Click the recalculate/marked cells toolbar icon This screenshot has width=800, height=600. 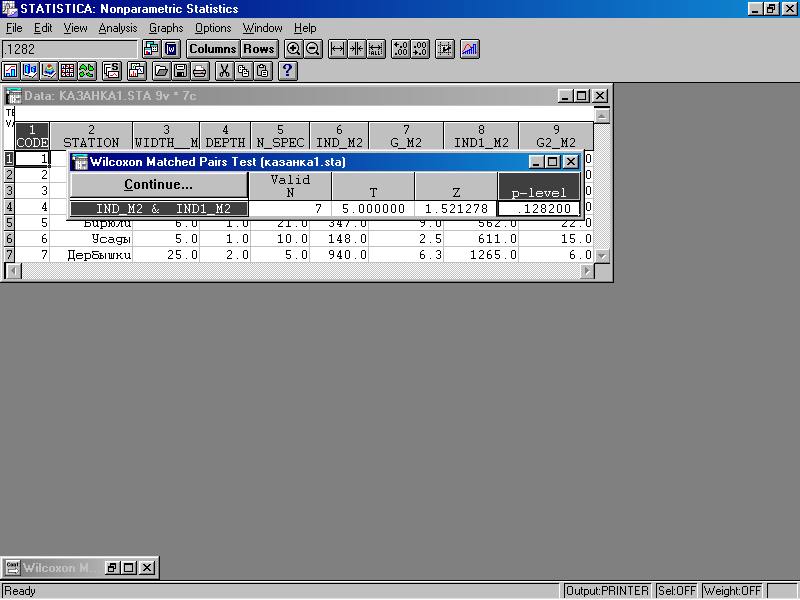pyautogui.click(x=445, y=49)
